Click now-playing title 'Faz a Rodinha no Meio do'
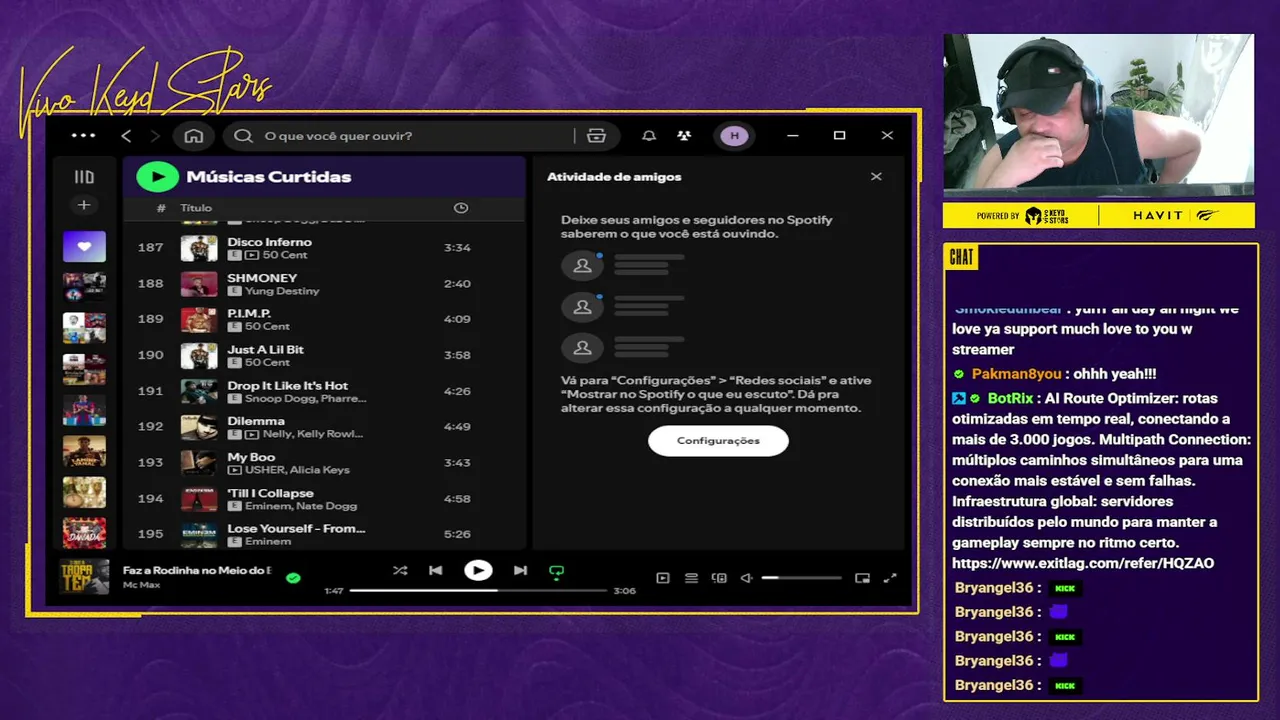Viewport: 1280px width, 720px height. click(x=197, y=570)
